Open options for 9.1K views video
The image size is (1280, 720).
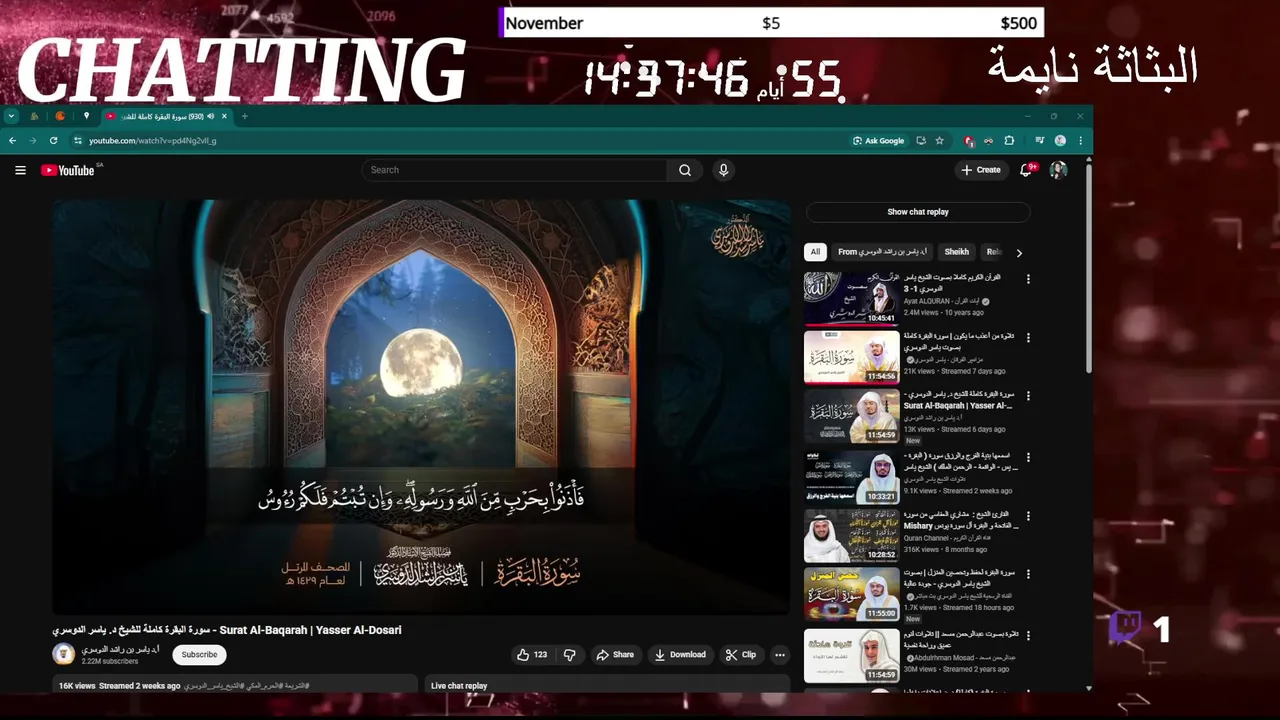pyautogui.click(x=1028, y=457)
